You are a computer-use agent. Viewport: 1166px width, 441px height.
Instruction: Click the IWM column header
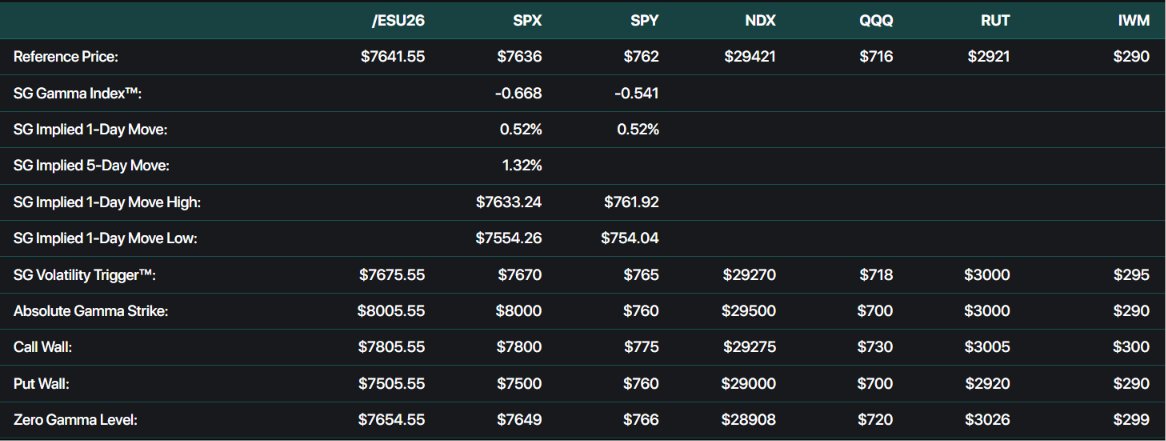click(1133, 21)
